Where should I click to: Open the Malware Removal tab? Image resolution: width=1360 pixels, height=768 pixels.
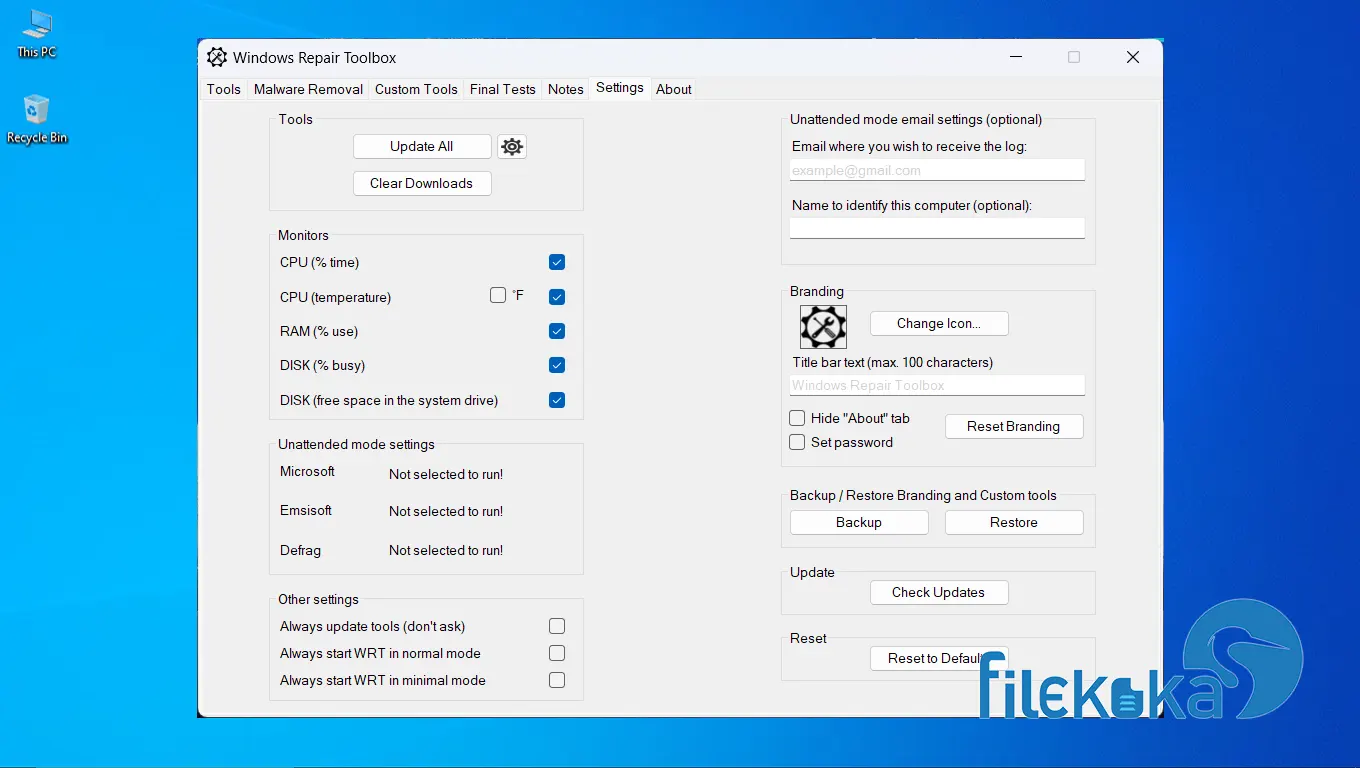tap(308, 89)
